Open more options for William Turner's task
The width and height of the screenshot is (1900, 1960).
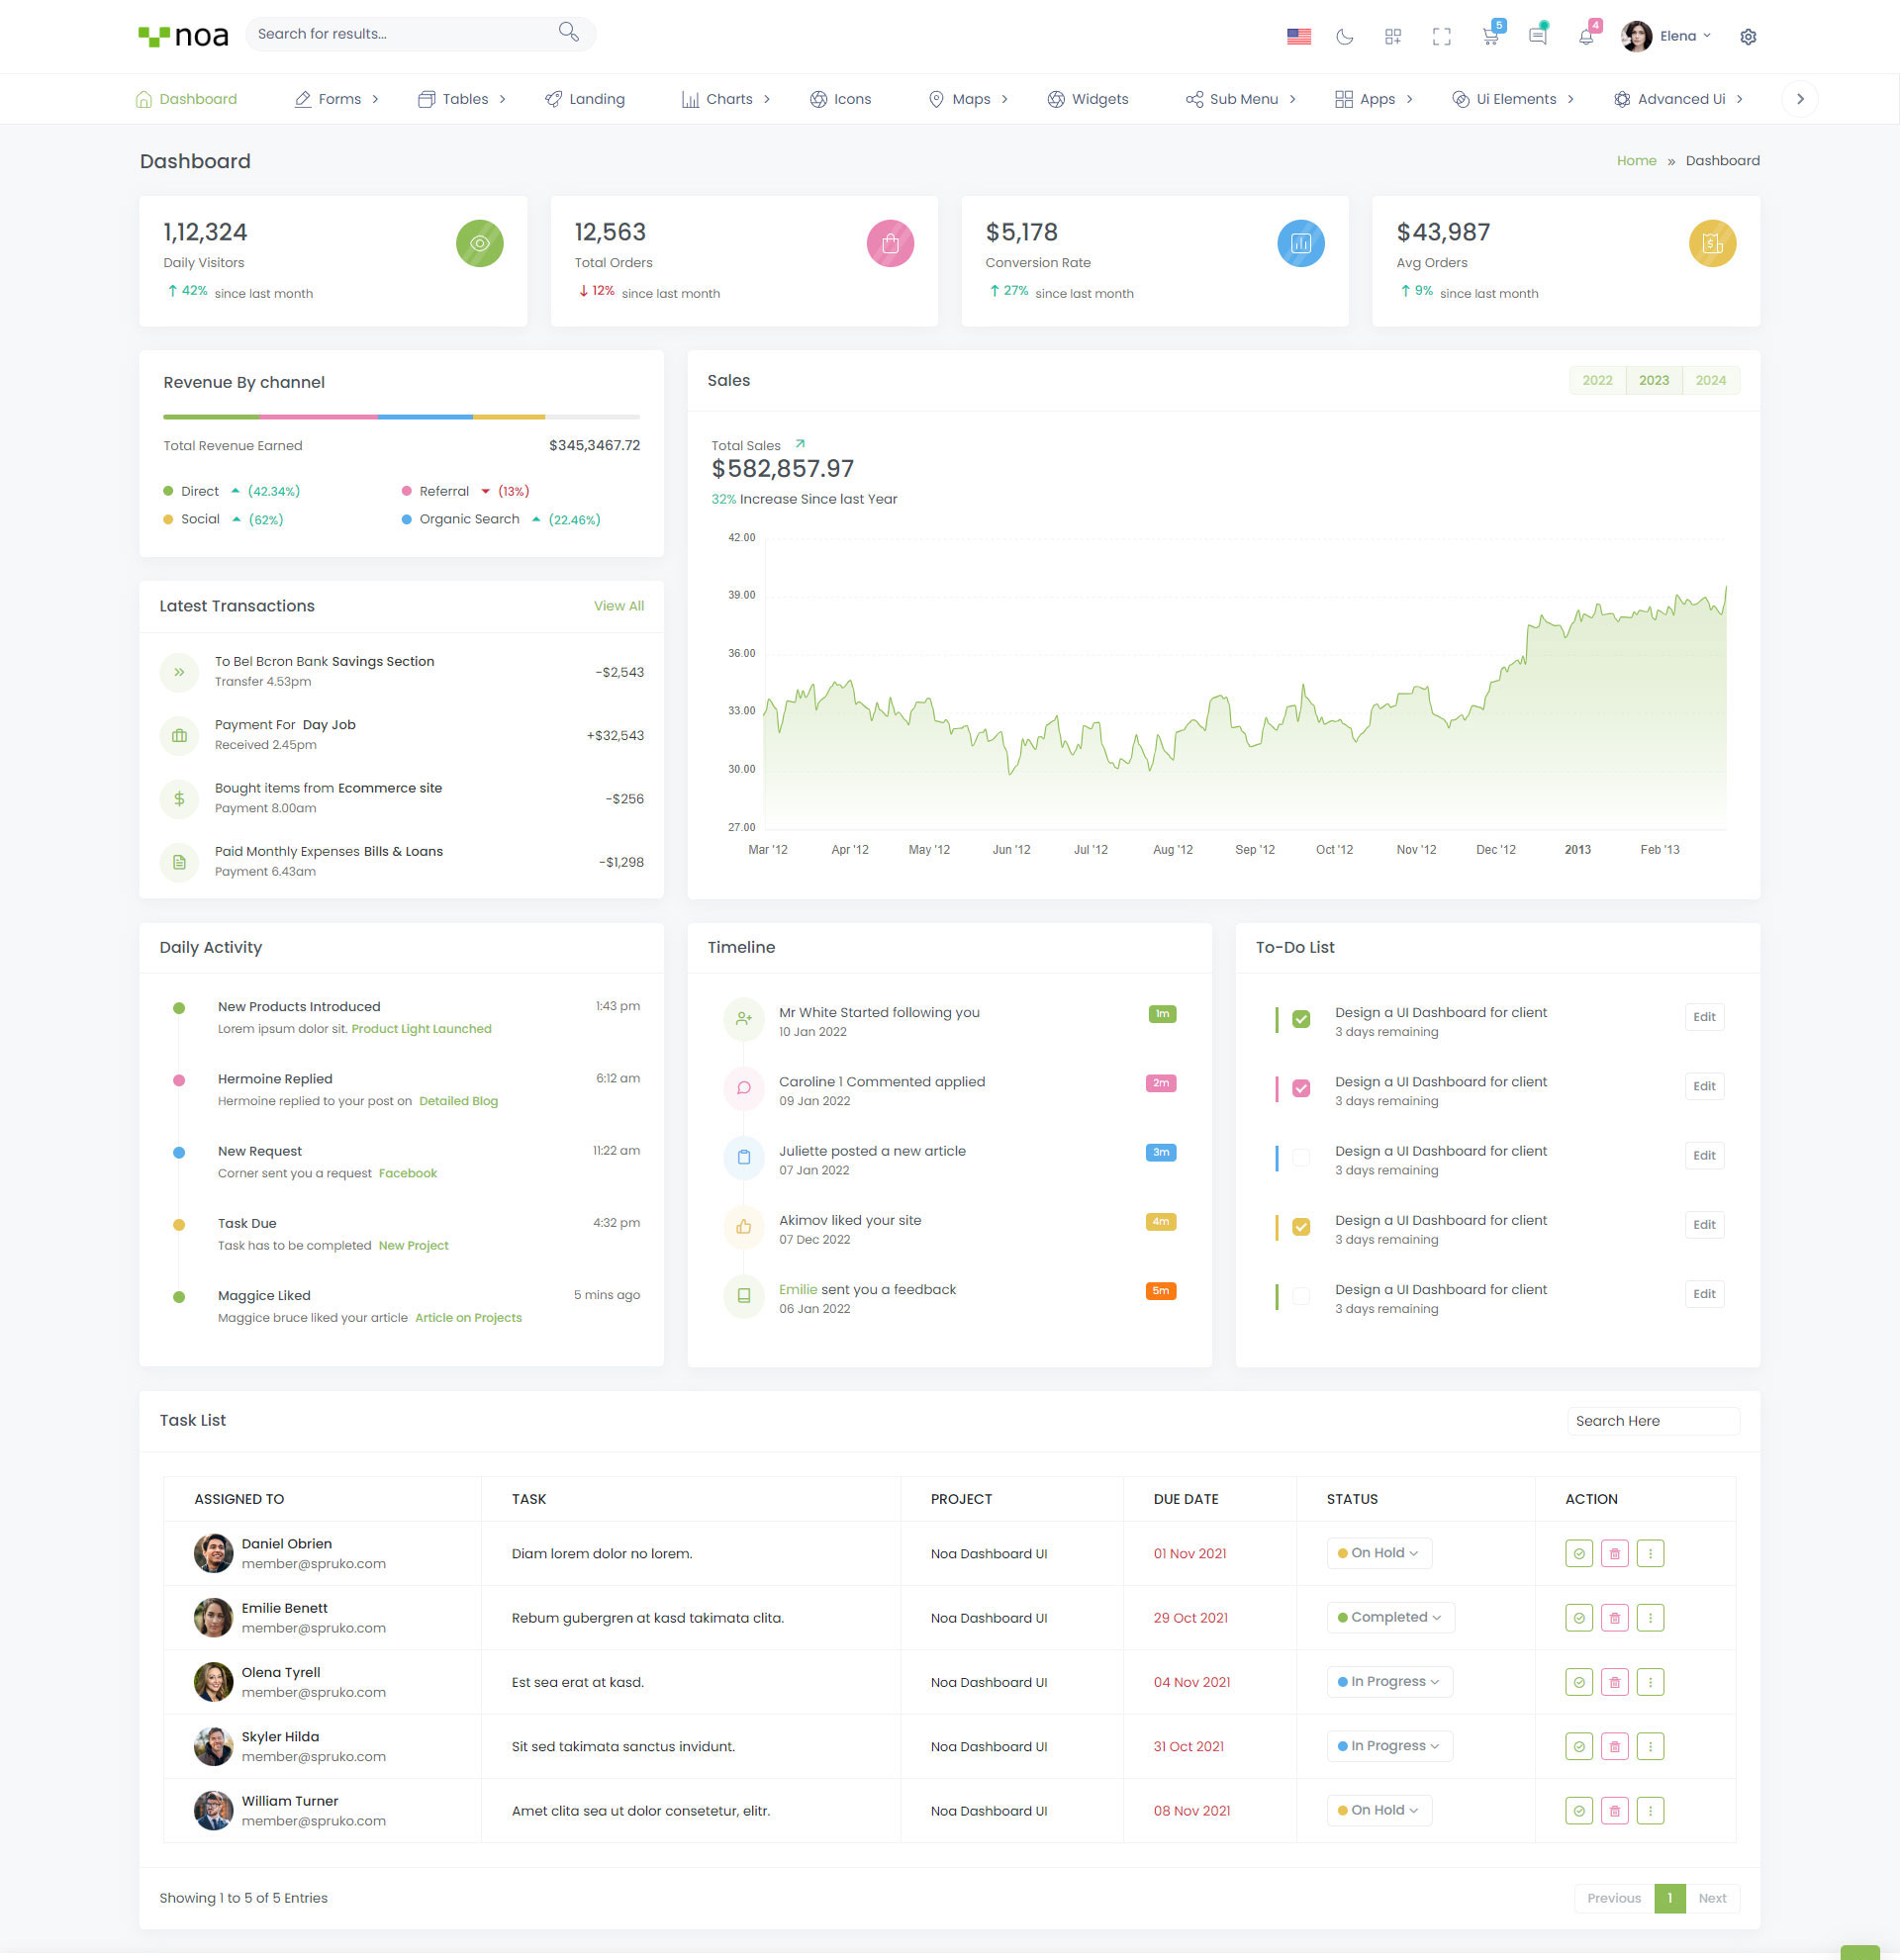tap(1650, 1810)
